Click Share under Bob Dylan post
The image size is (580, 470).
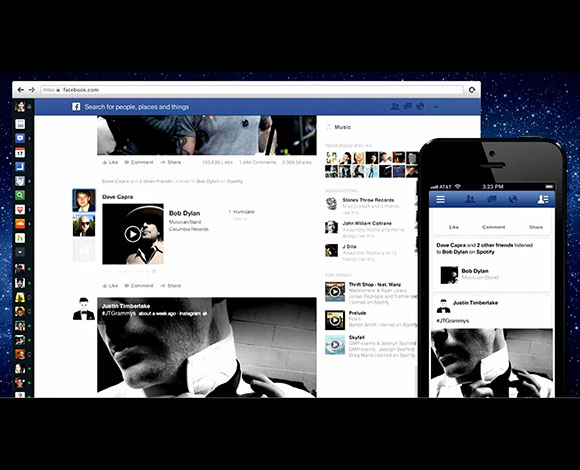pos(171,285)
